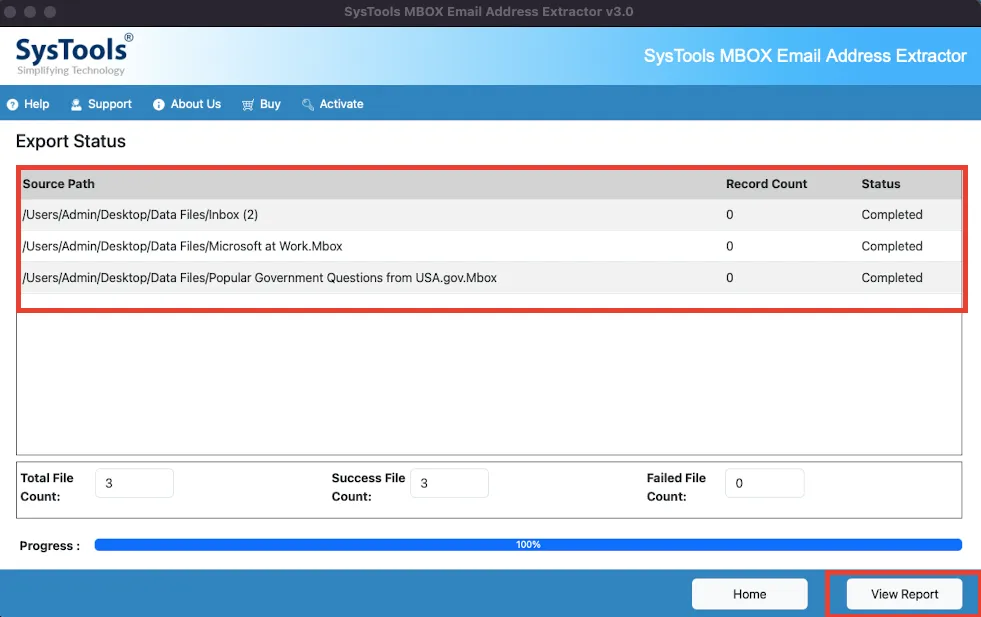This screenshot has height=617, width=981.
Task: Click the About Us info icon
Action: click(159, 105)
